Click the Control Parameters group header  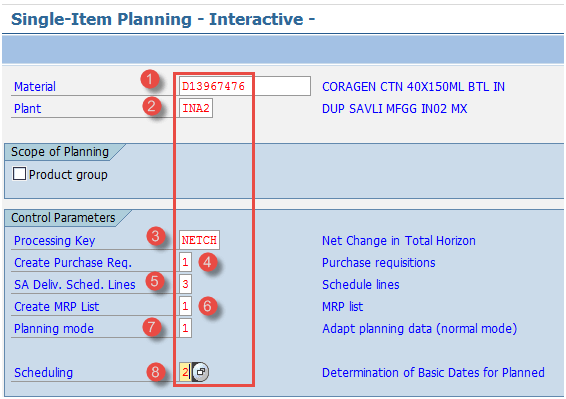63,218
